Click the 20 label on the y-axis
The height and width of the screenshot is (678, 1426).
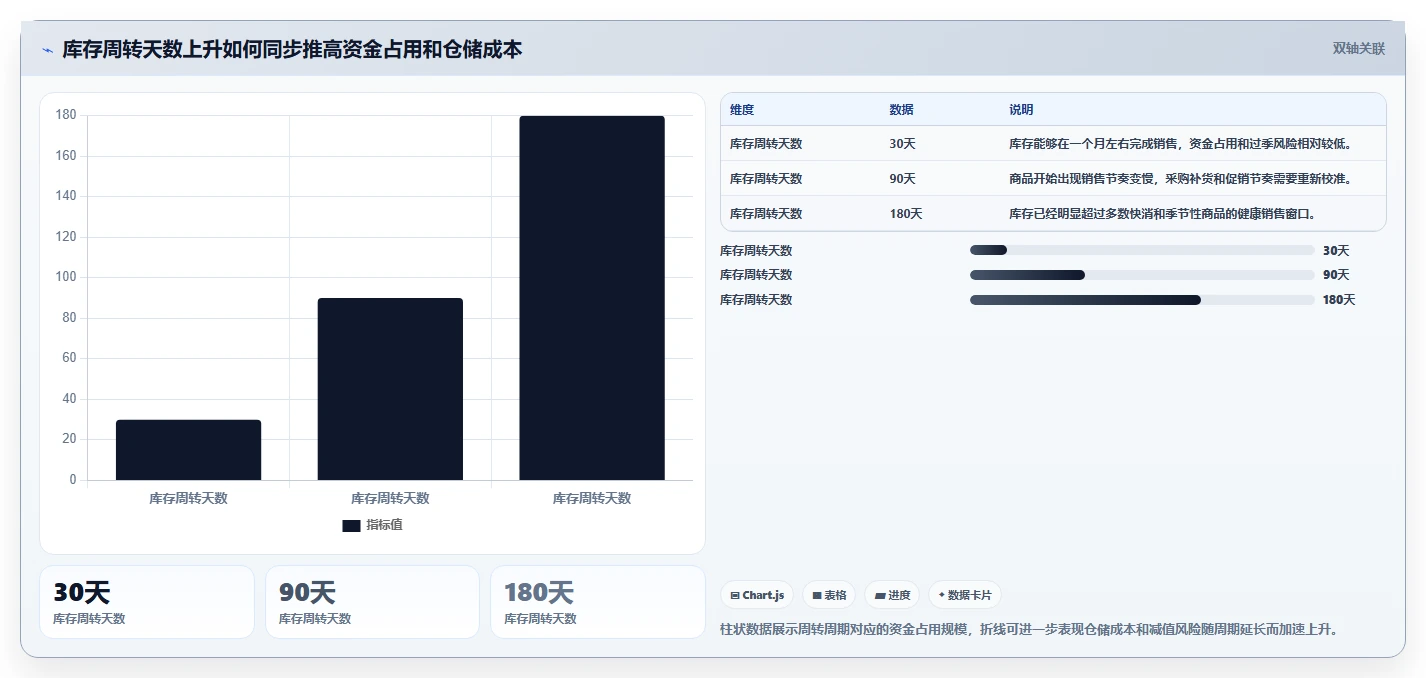click(69, 439)
